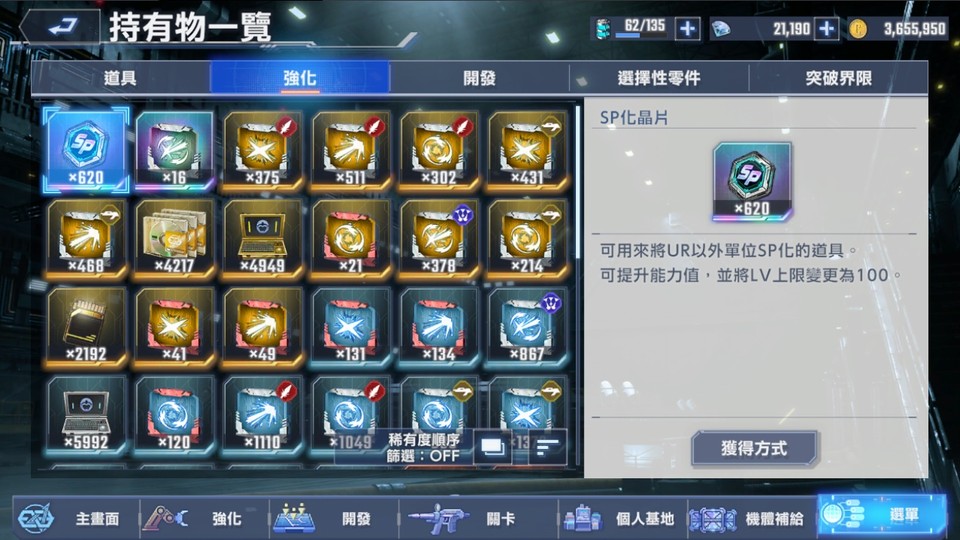Add energy with the plus beside 62/135
This screenshot has width=960, height=540.
(x=687, y=28)
